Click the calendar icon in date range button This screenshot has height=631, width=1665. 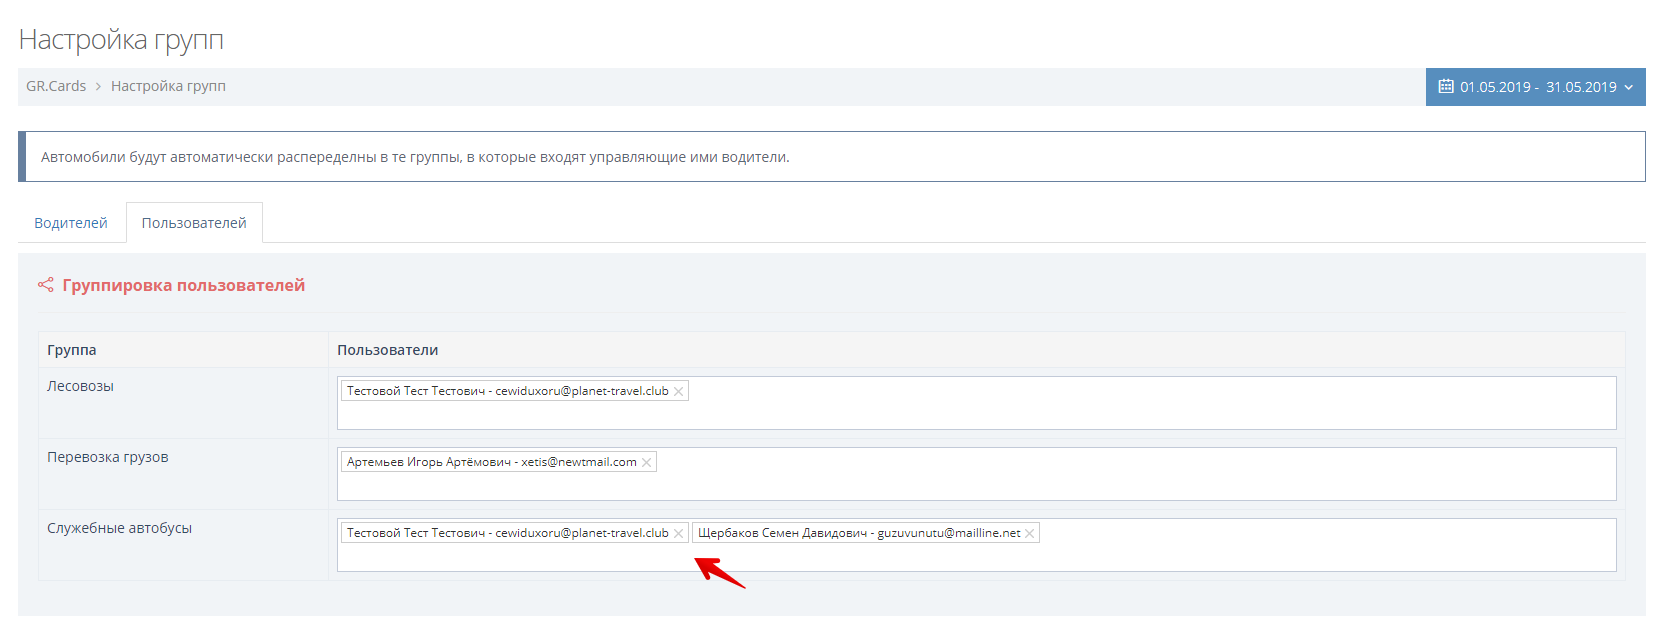click(x=1445, y=87)
